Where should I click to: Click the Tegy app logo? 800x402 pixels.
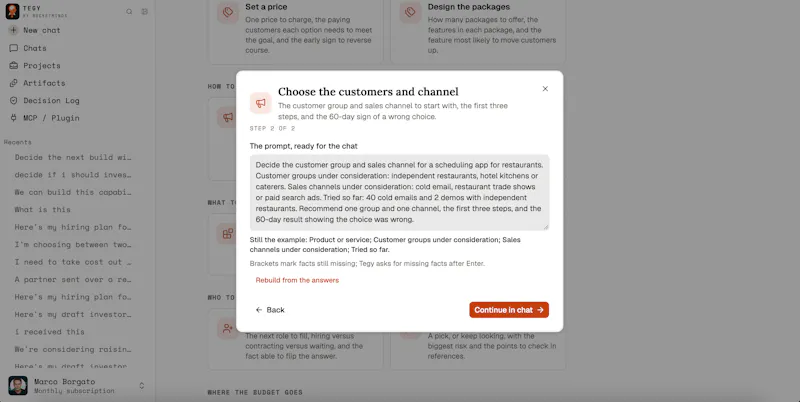[12, 11]
